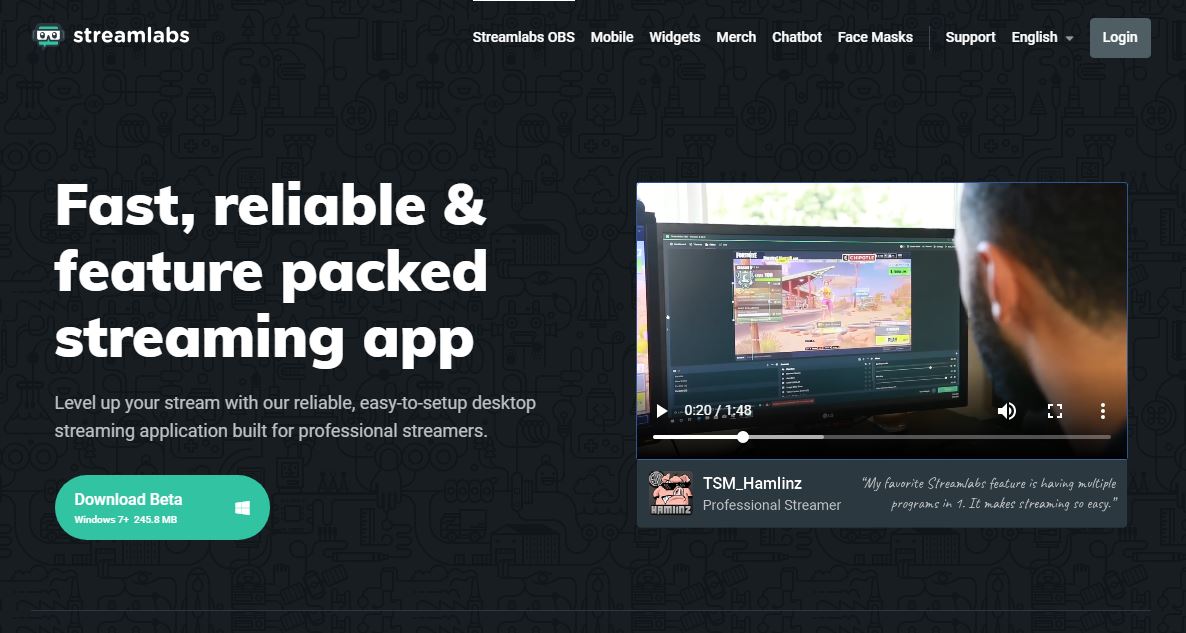Screen dimensions: 1186x633
Task: Click the Hamlinz avatar image
Action: 671,493
